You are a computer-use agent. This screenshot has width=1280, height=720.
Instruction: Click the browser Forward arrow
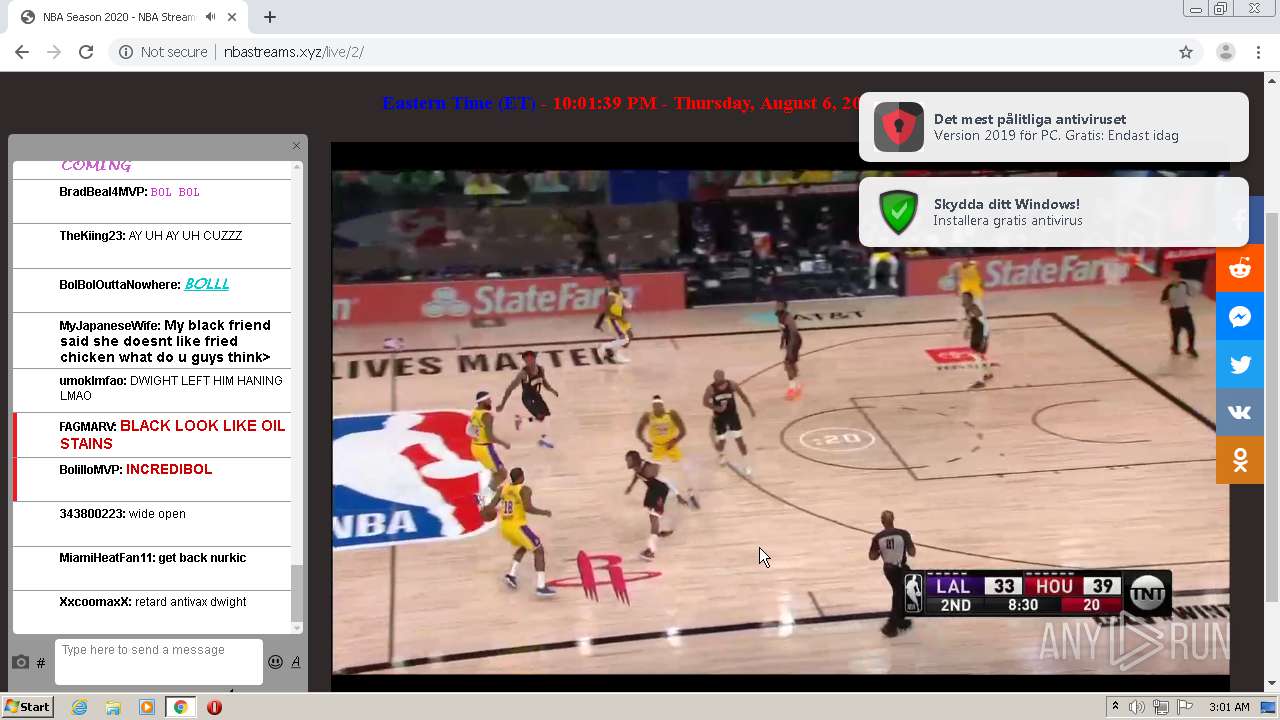54,52
